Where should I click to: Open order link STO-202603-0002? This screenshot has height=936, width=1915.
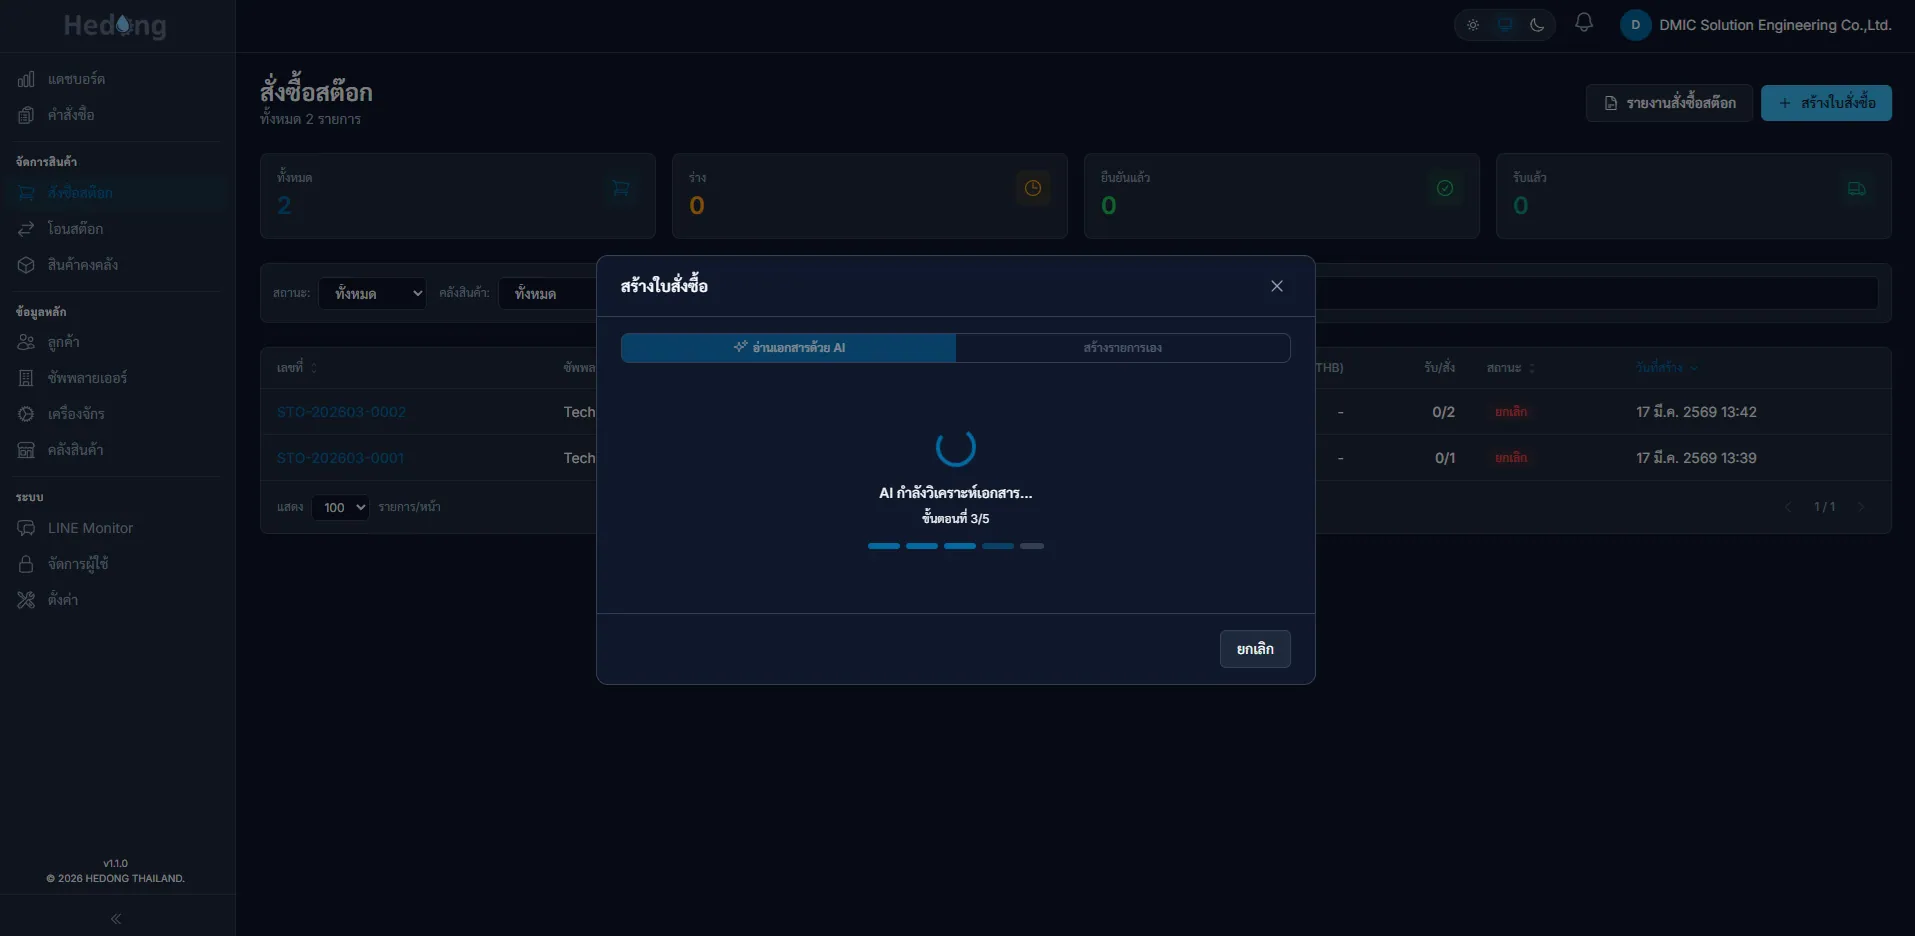pos(341,412)
